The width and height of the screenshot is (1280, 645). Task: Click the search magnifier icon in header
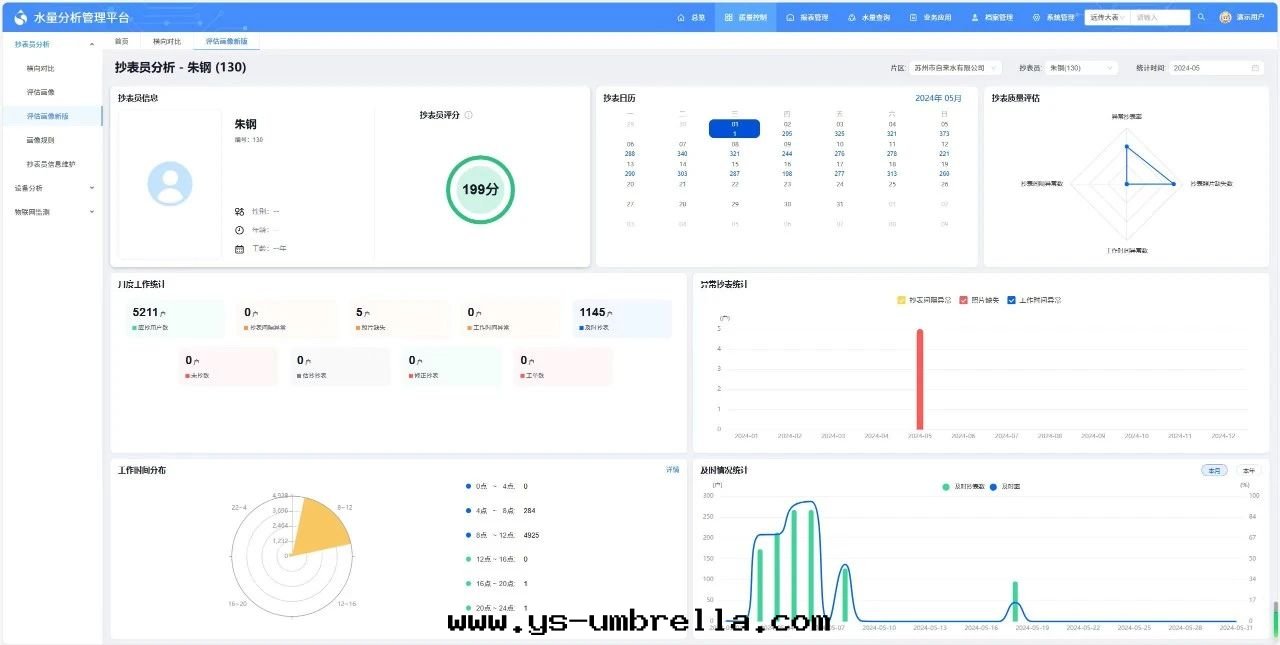[x=1201, y=17]
